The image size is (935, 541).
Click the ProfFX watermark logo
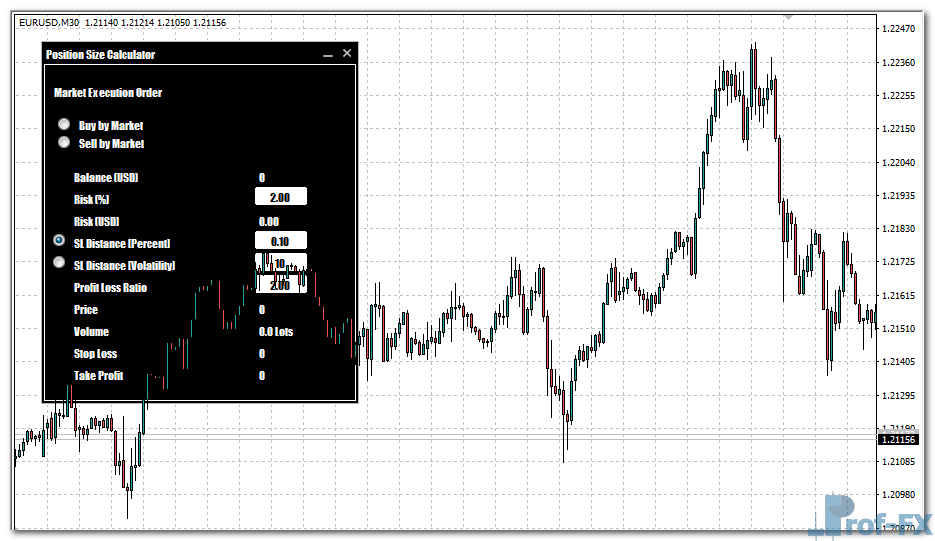pyautogui.click(x=872, y=515)
